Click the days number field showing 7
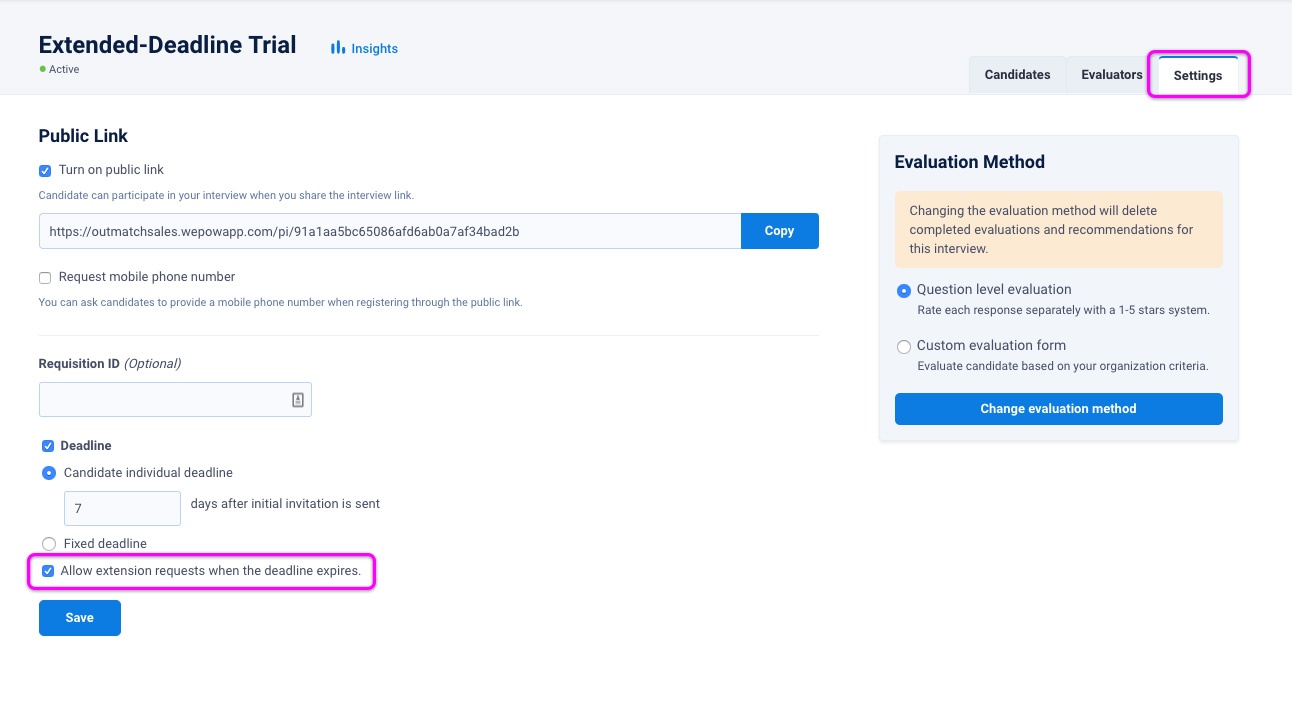Viewport: 1292px width, 720px height. point(122,508)
